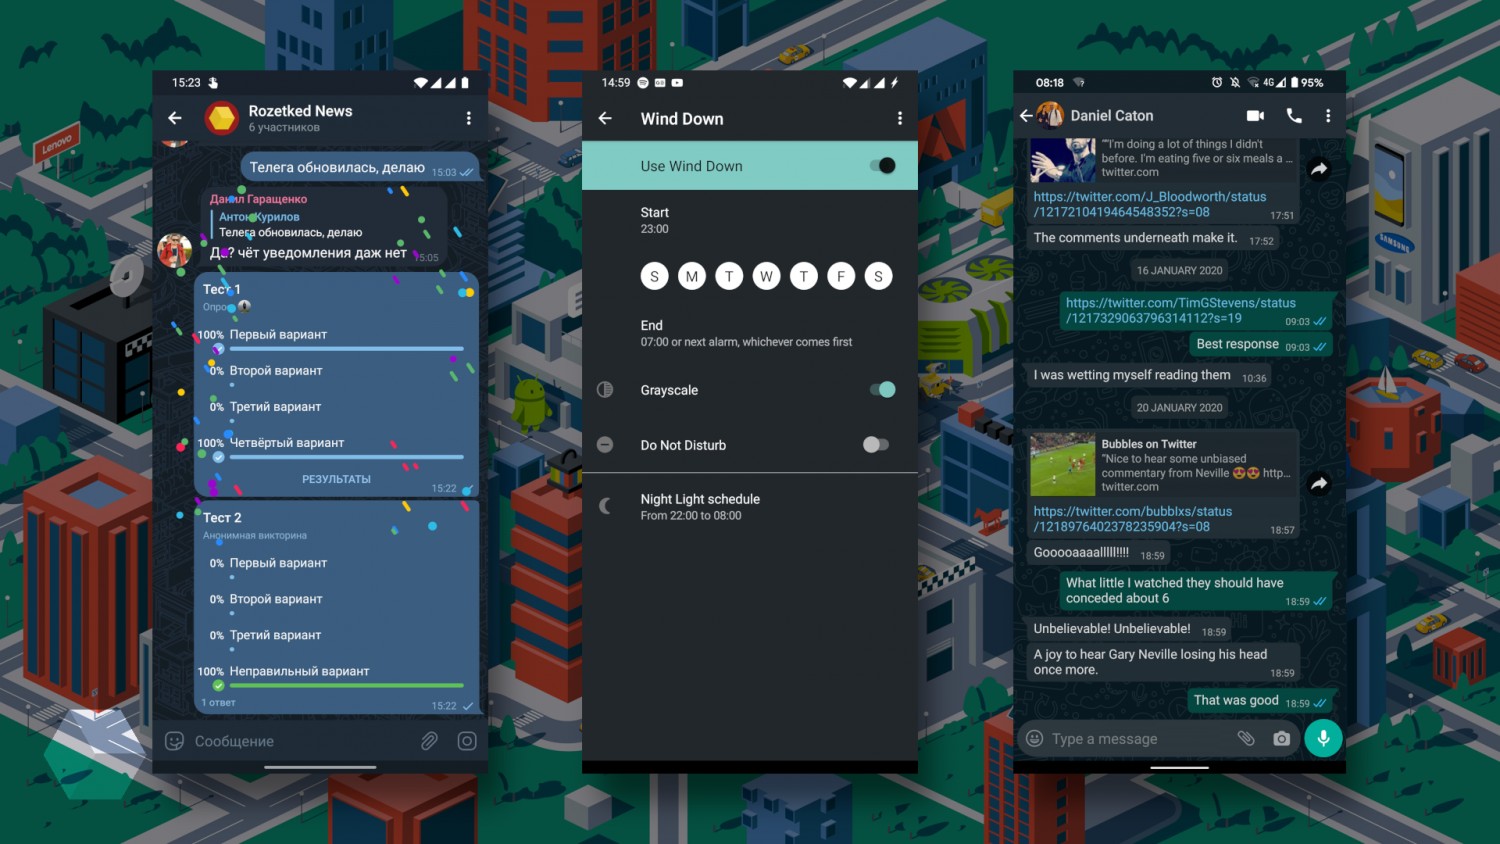The height and width of the screenshot is (844, 1500).
Task: Open Daniel Caton contact name
Action: (1112, 116)
